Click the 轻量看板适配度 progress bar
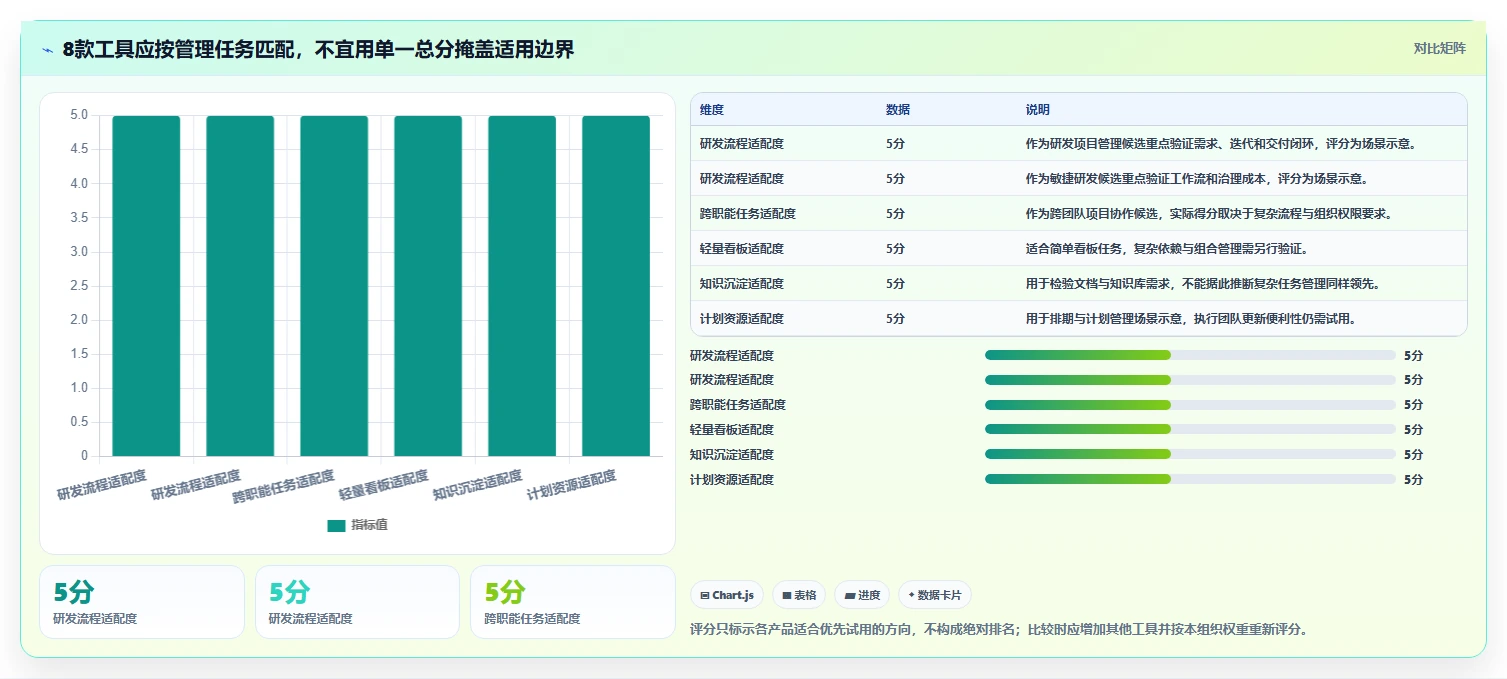Image resolution: width=1507 pixels, height=679 pixels. [x=1190, y=430]
